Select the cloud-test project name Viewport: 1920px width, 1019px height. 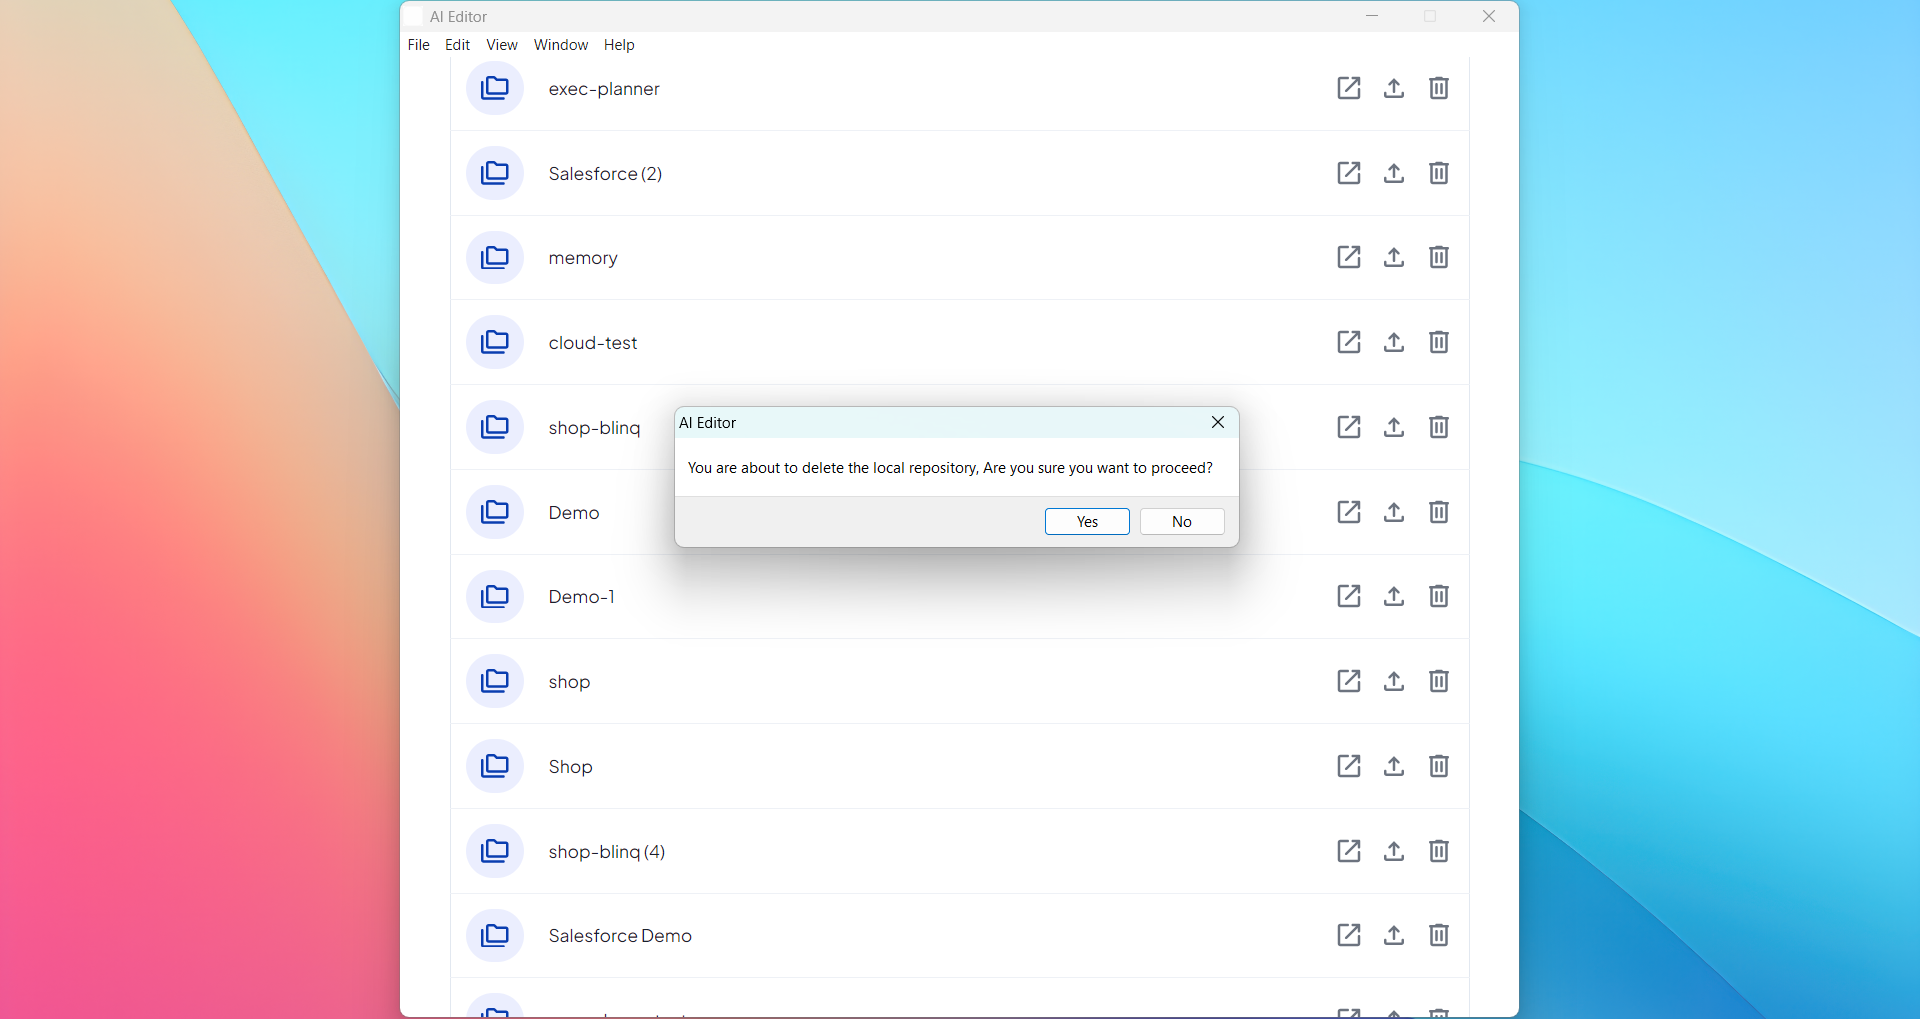592,343
